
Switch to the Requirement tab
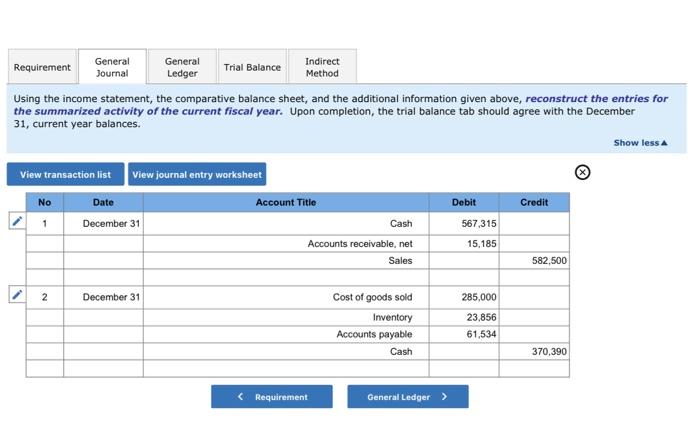coord(42,67)
